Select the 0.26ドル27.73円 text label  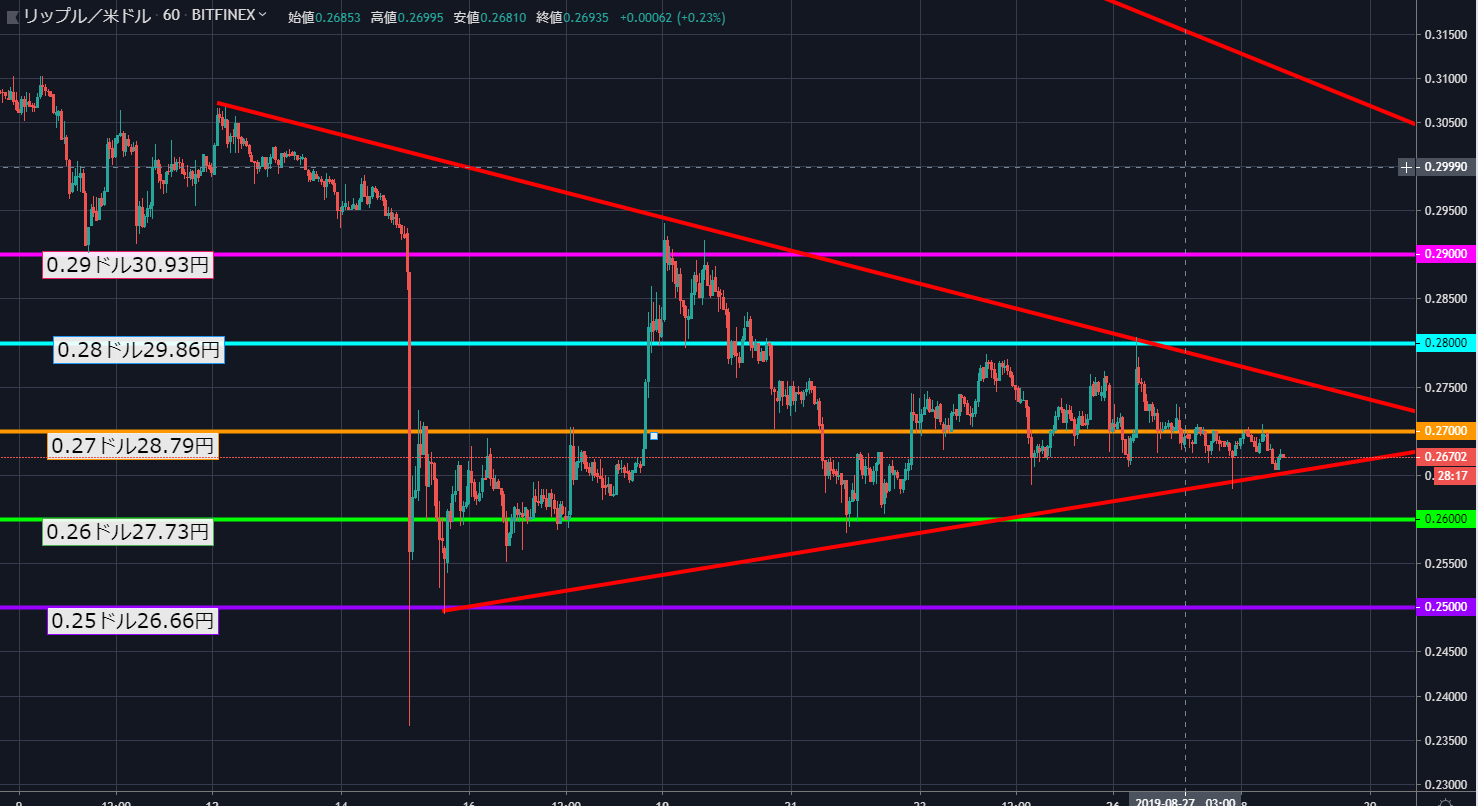pyautogui.click(x=127, y=532)
